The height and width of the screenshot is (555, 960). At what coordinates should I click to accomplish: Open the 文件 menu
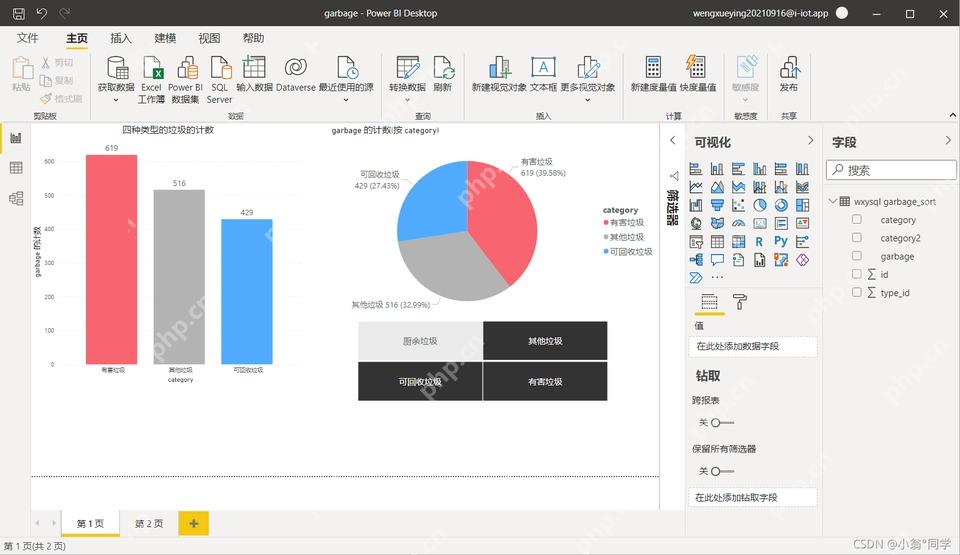tap(28, 38)
